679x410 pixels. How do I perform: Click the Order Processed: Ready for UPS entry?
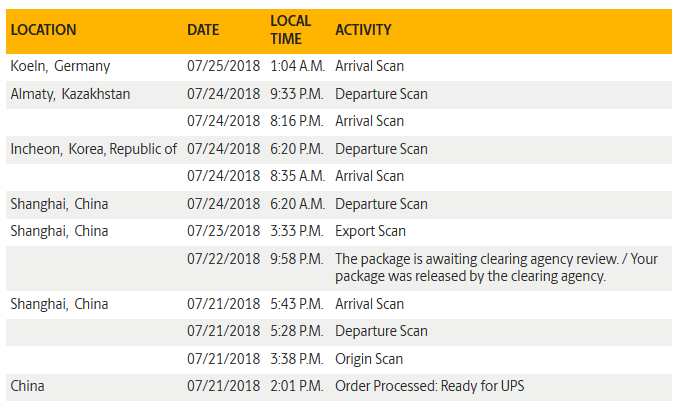[427, 386]
